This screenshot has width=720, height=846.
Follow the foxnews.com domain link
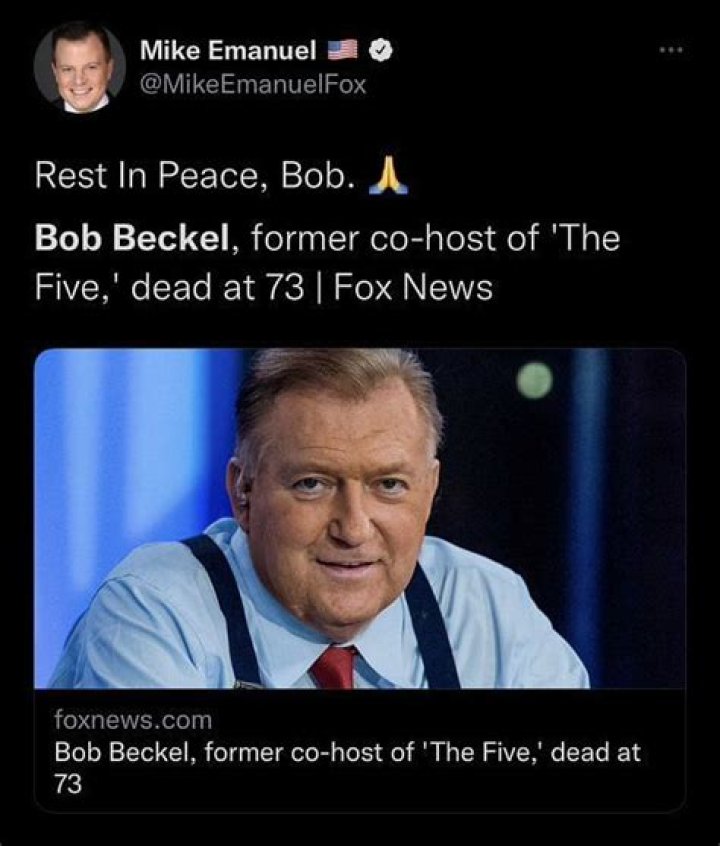[x=133, y=720]
